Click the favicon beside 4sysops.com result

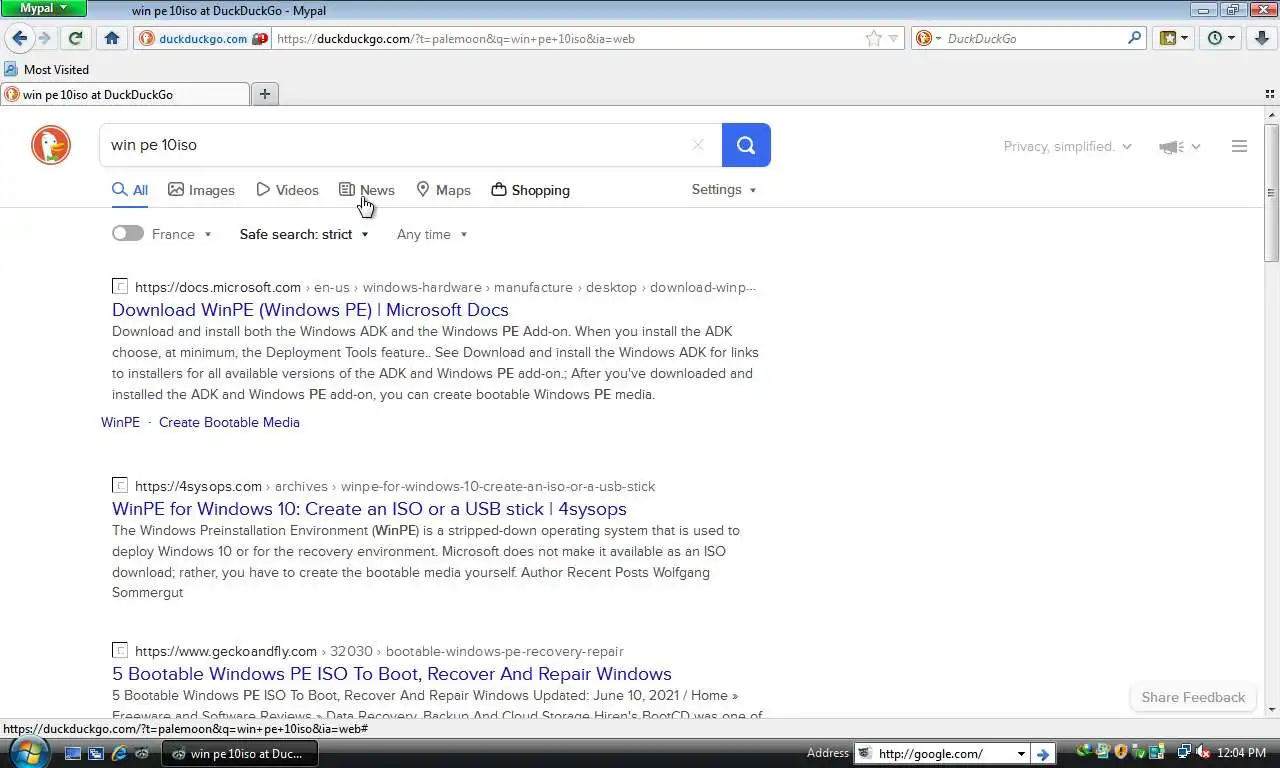coord(120,486)
